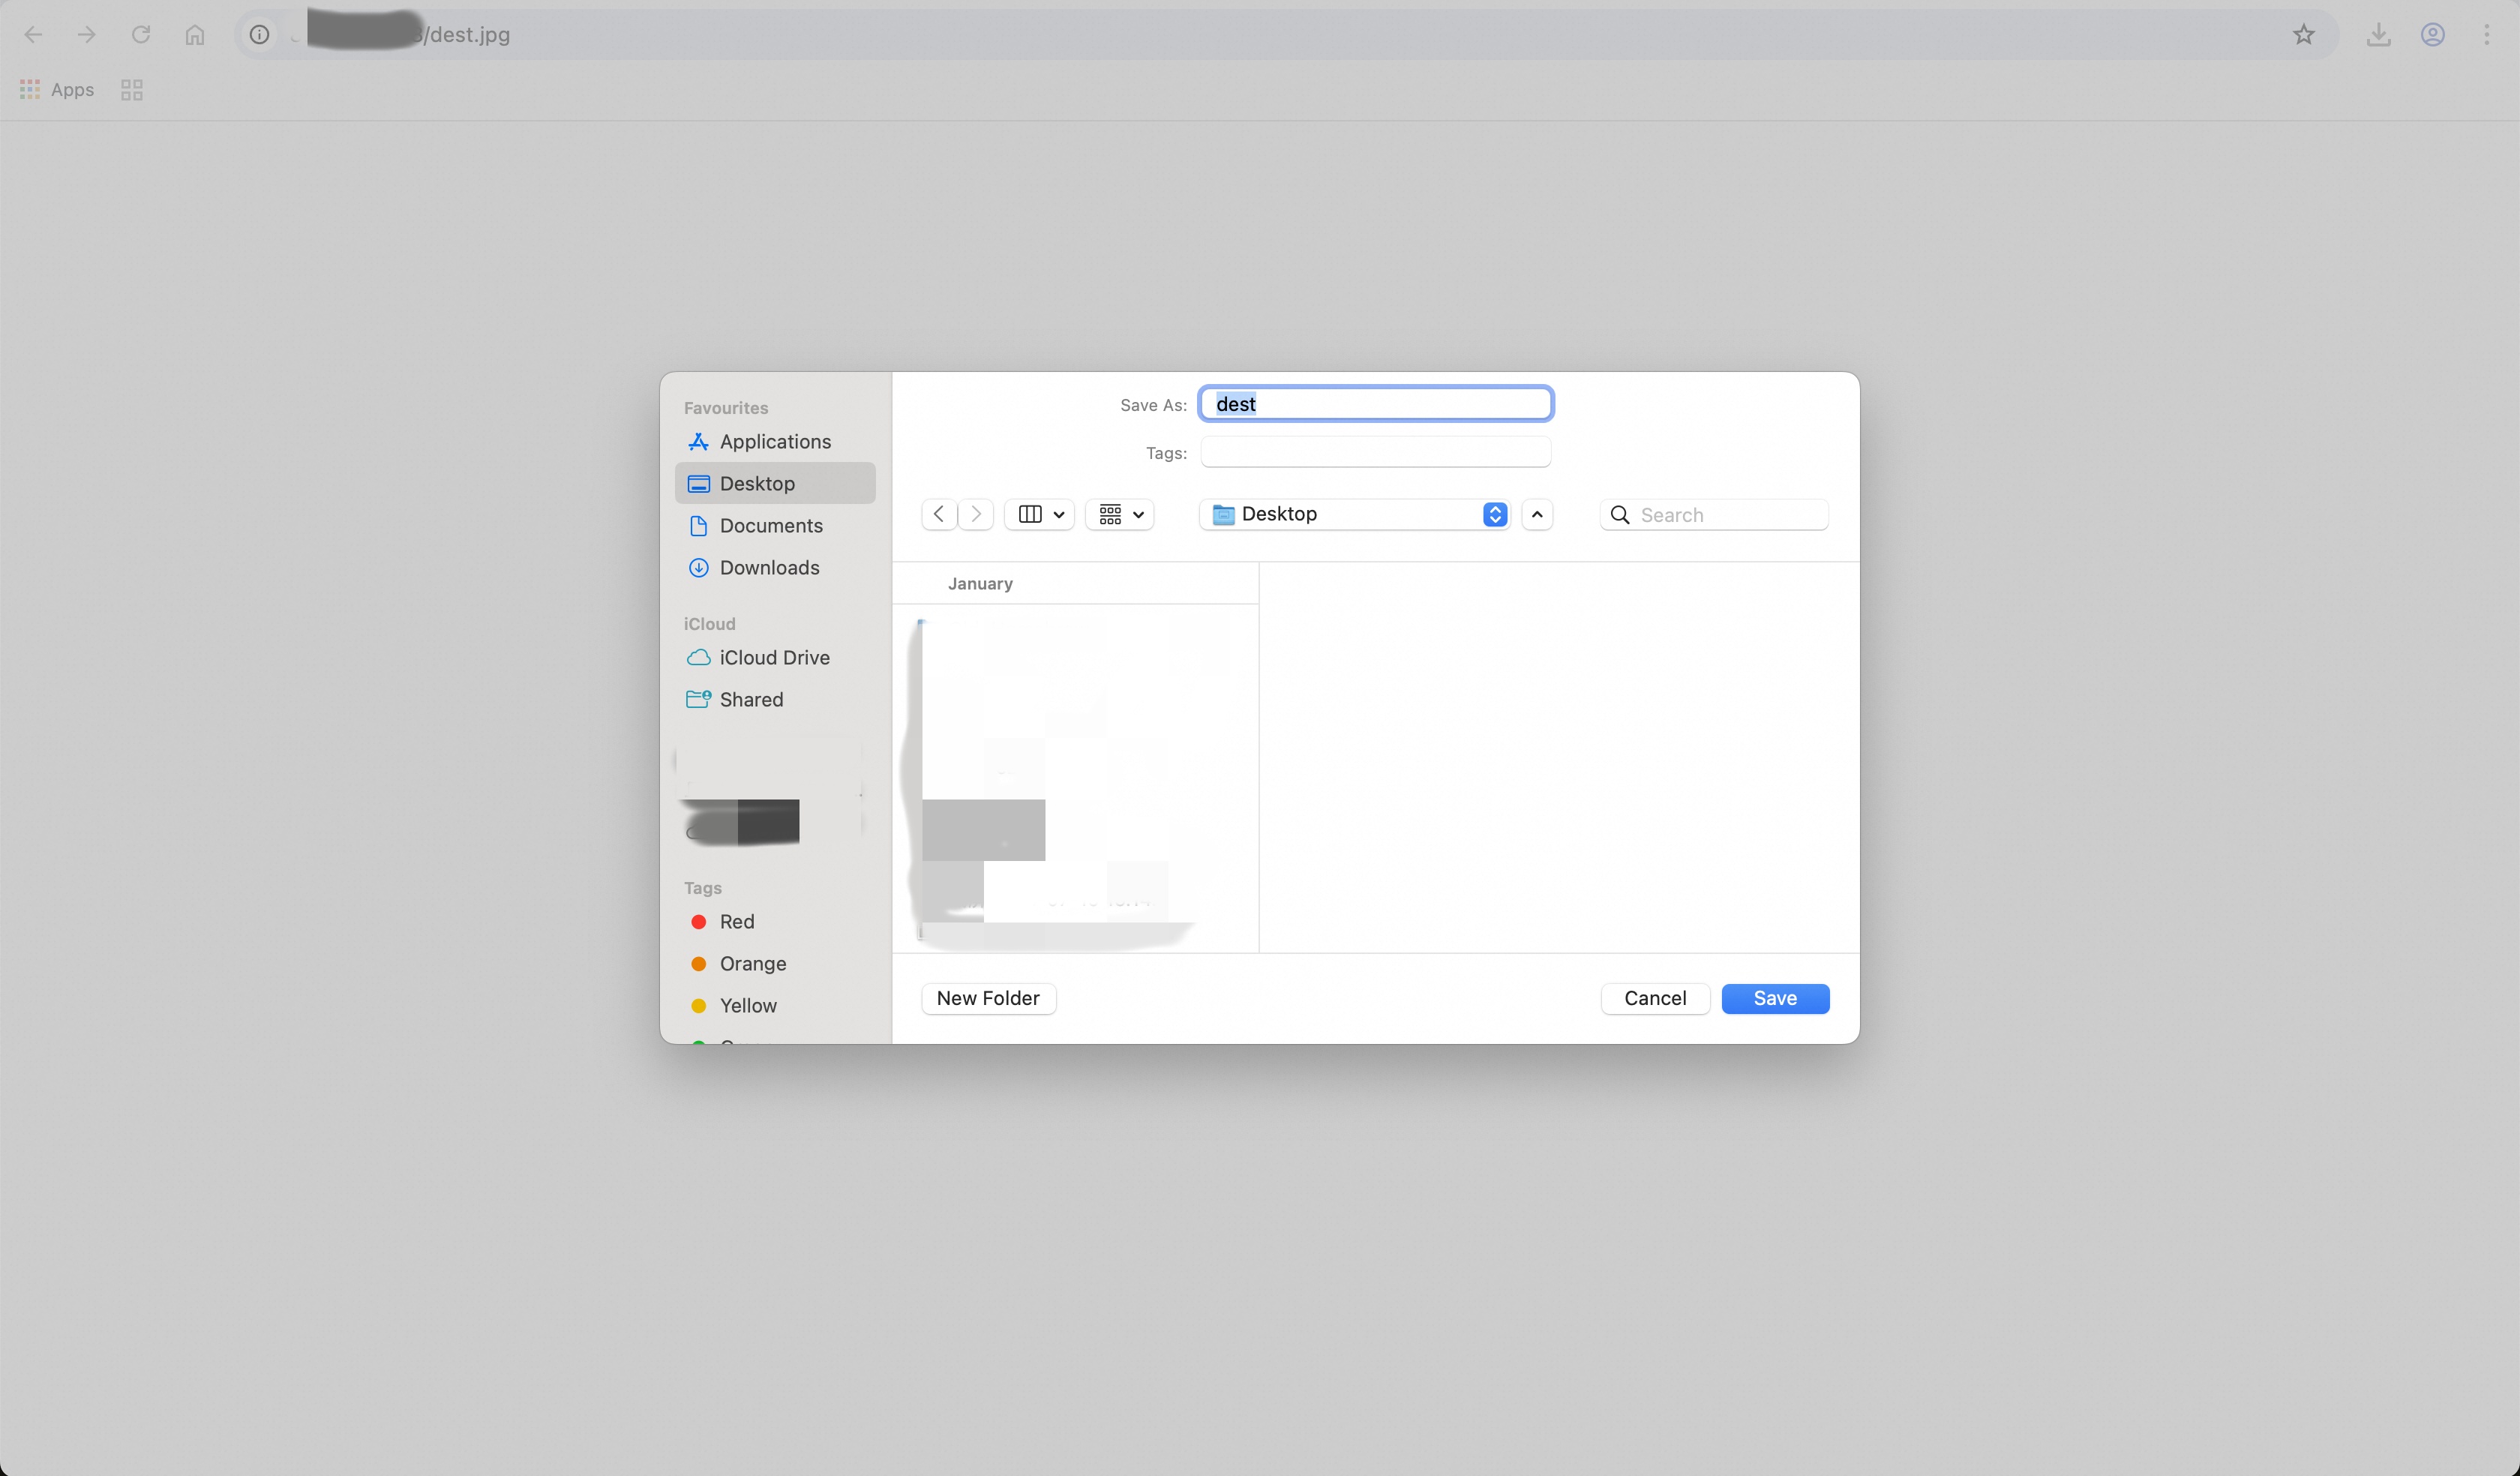Click the browser home icon
2520x1476 pixels.
(195, 35)
